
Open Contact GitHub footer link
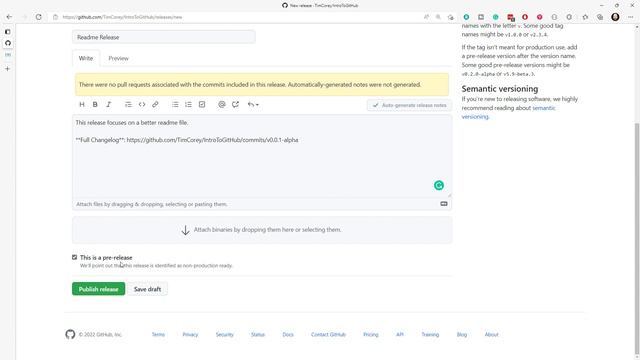coord(328,334)
